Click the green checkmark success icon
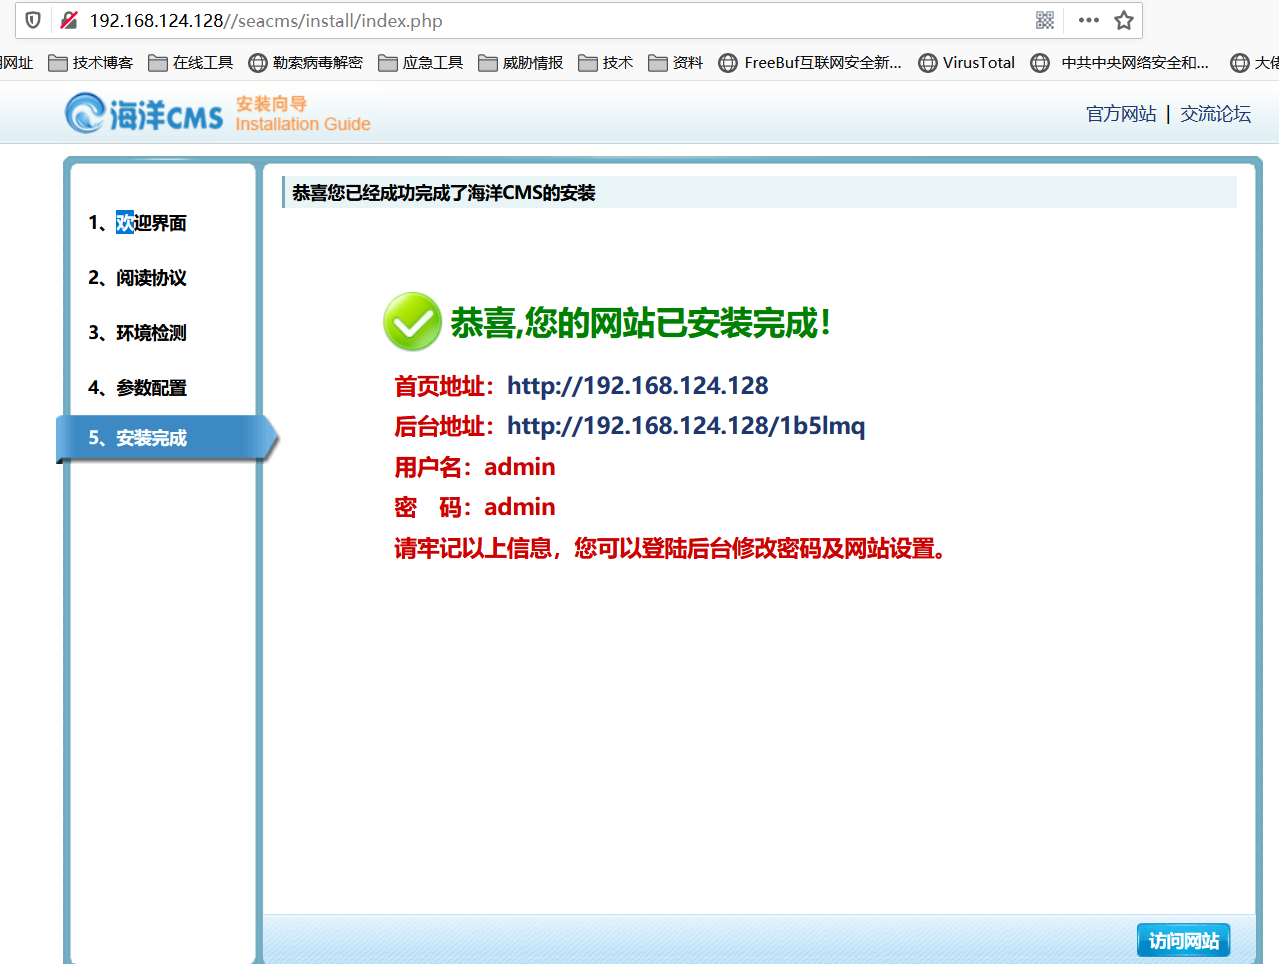This screenshot has height=964, width=1279. [412, 322]
